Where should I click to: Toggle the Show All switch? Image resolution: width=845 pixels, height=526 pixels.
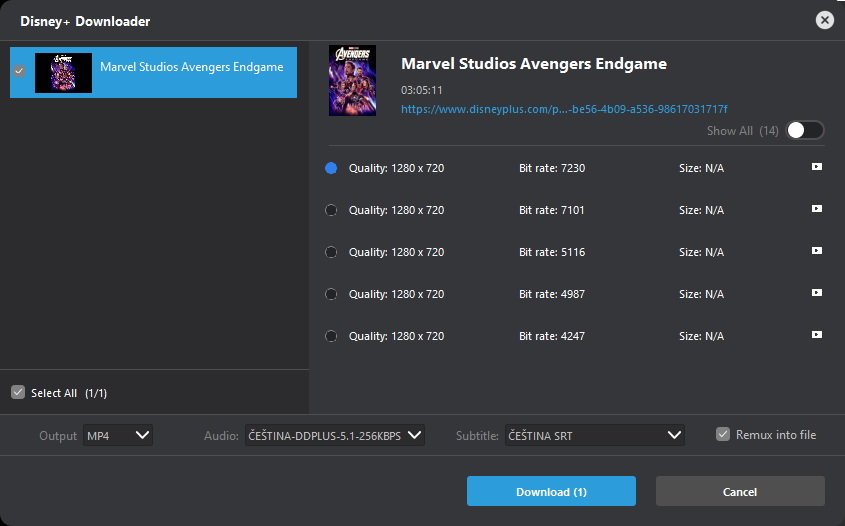(x=805, y=130)
